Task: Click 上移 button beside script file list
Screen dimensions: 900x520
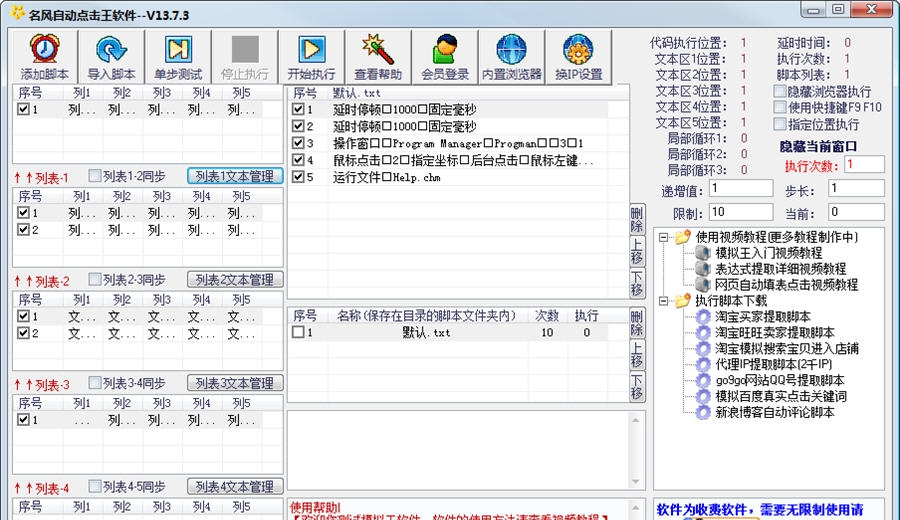Action: coord(637,355)
